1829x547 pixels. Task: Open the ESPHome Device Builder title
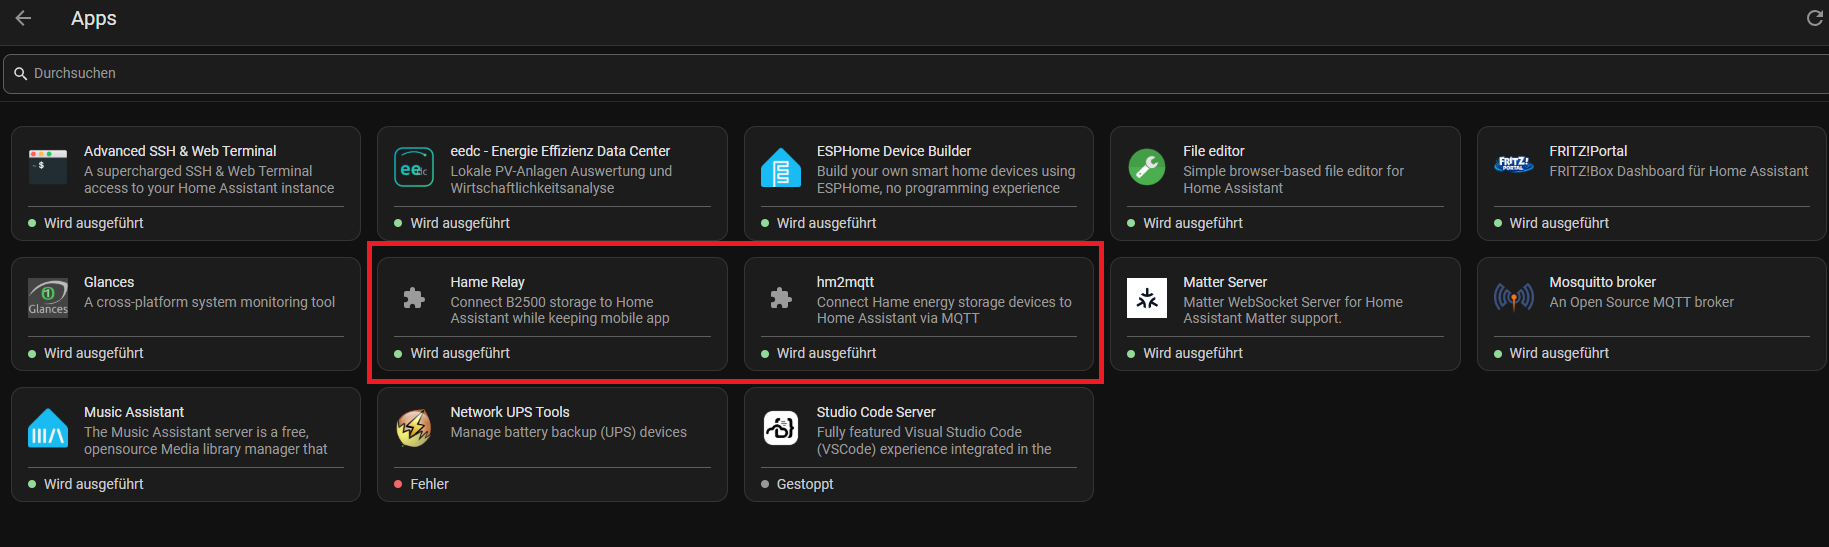point(894,151)
